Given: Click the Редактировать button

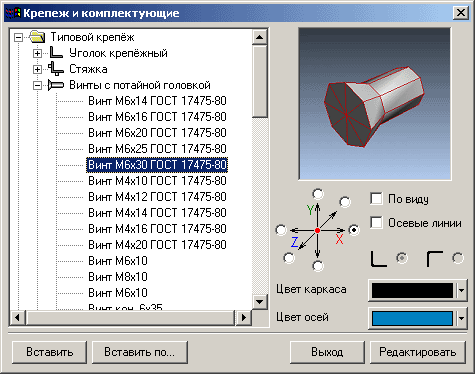Looking at the screenshot, I should click(x=418, y=352).
